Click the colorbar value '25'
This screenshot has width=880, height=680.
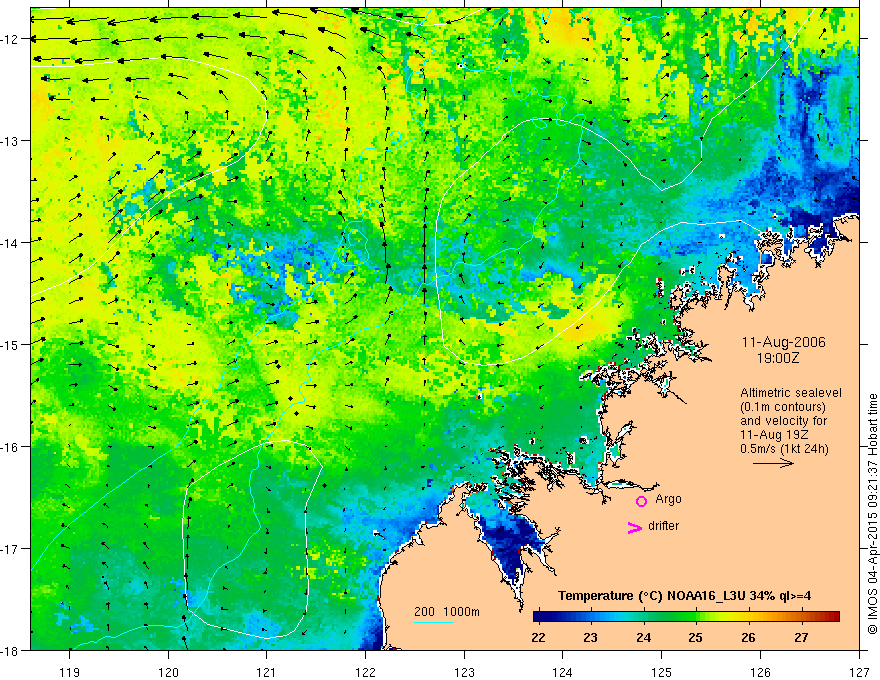tap(695, 637)
